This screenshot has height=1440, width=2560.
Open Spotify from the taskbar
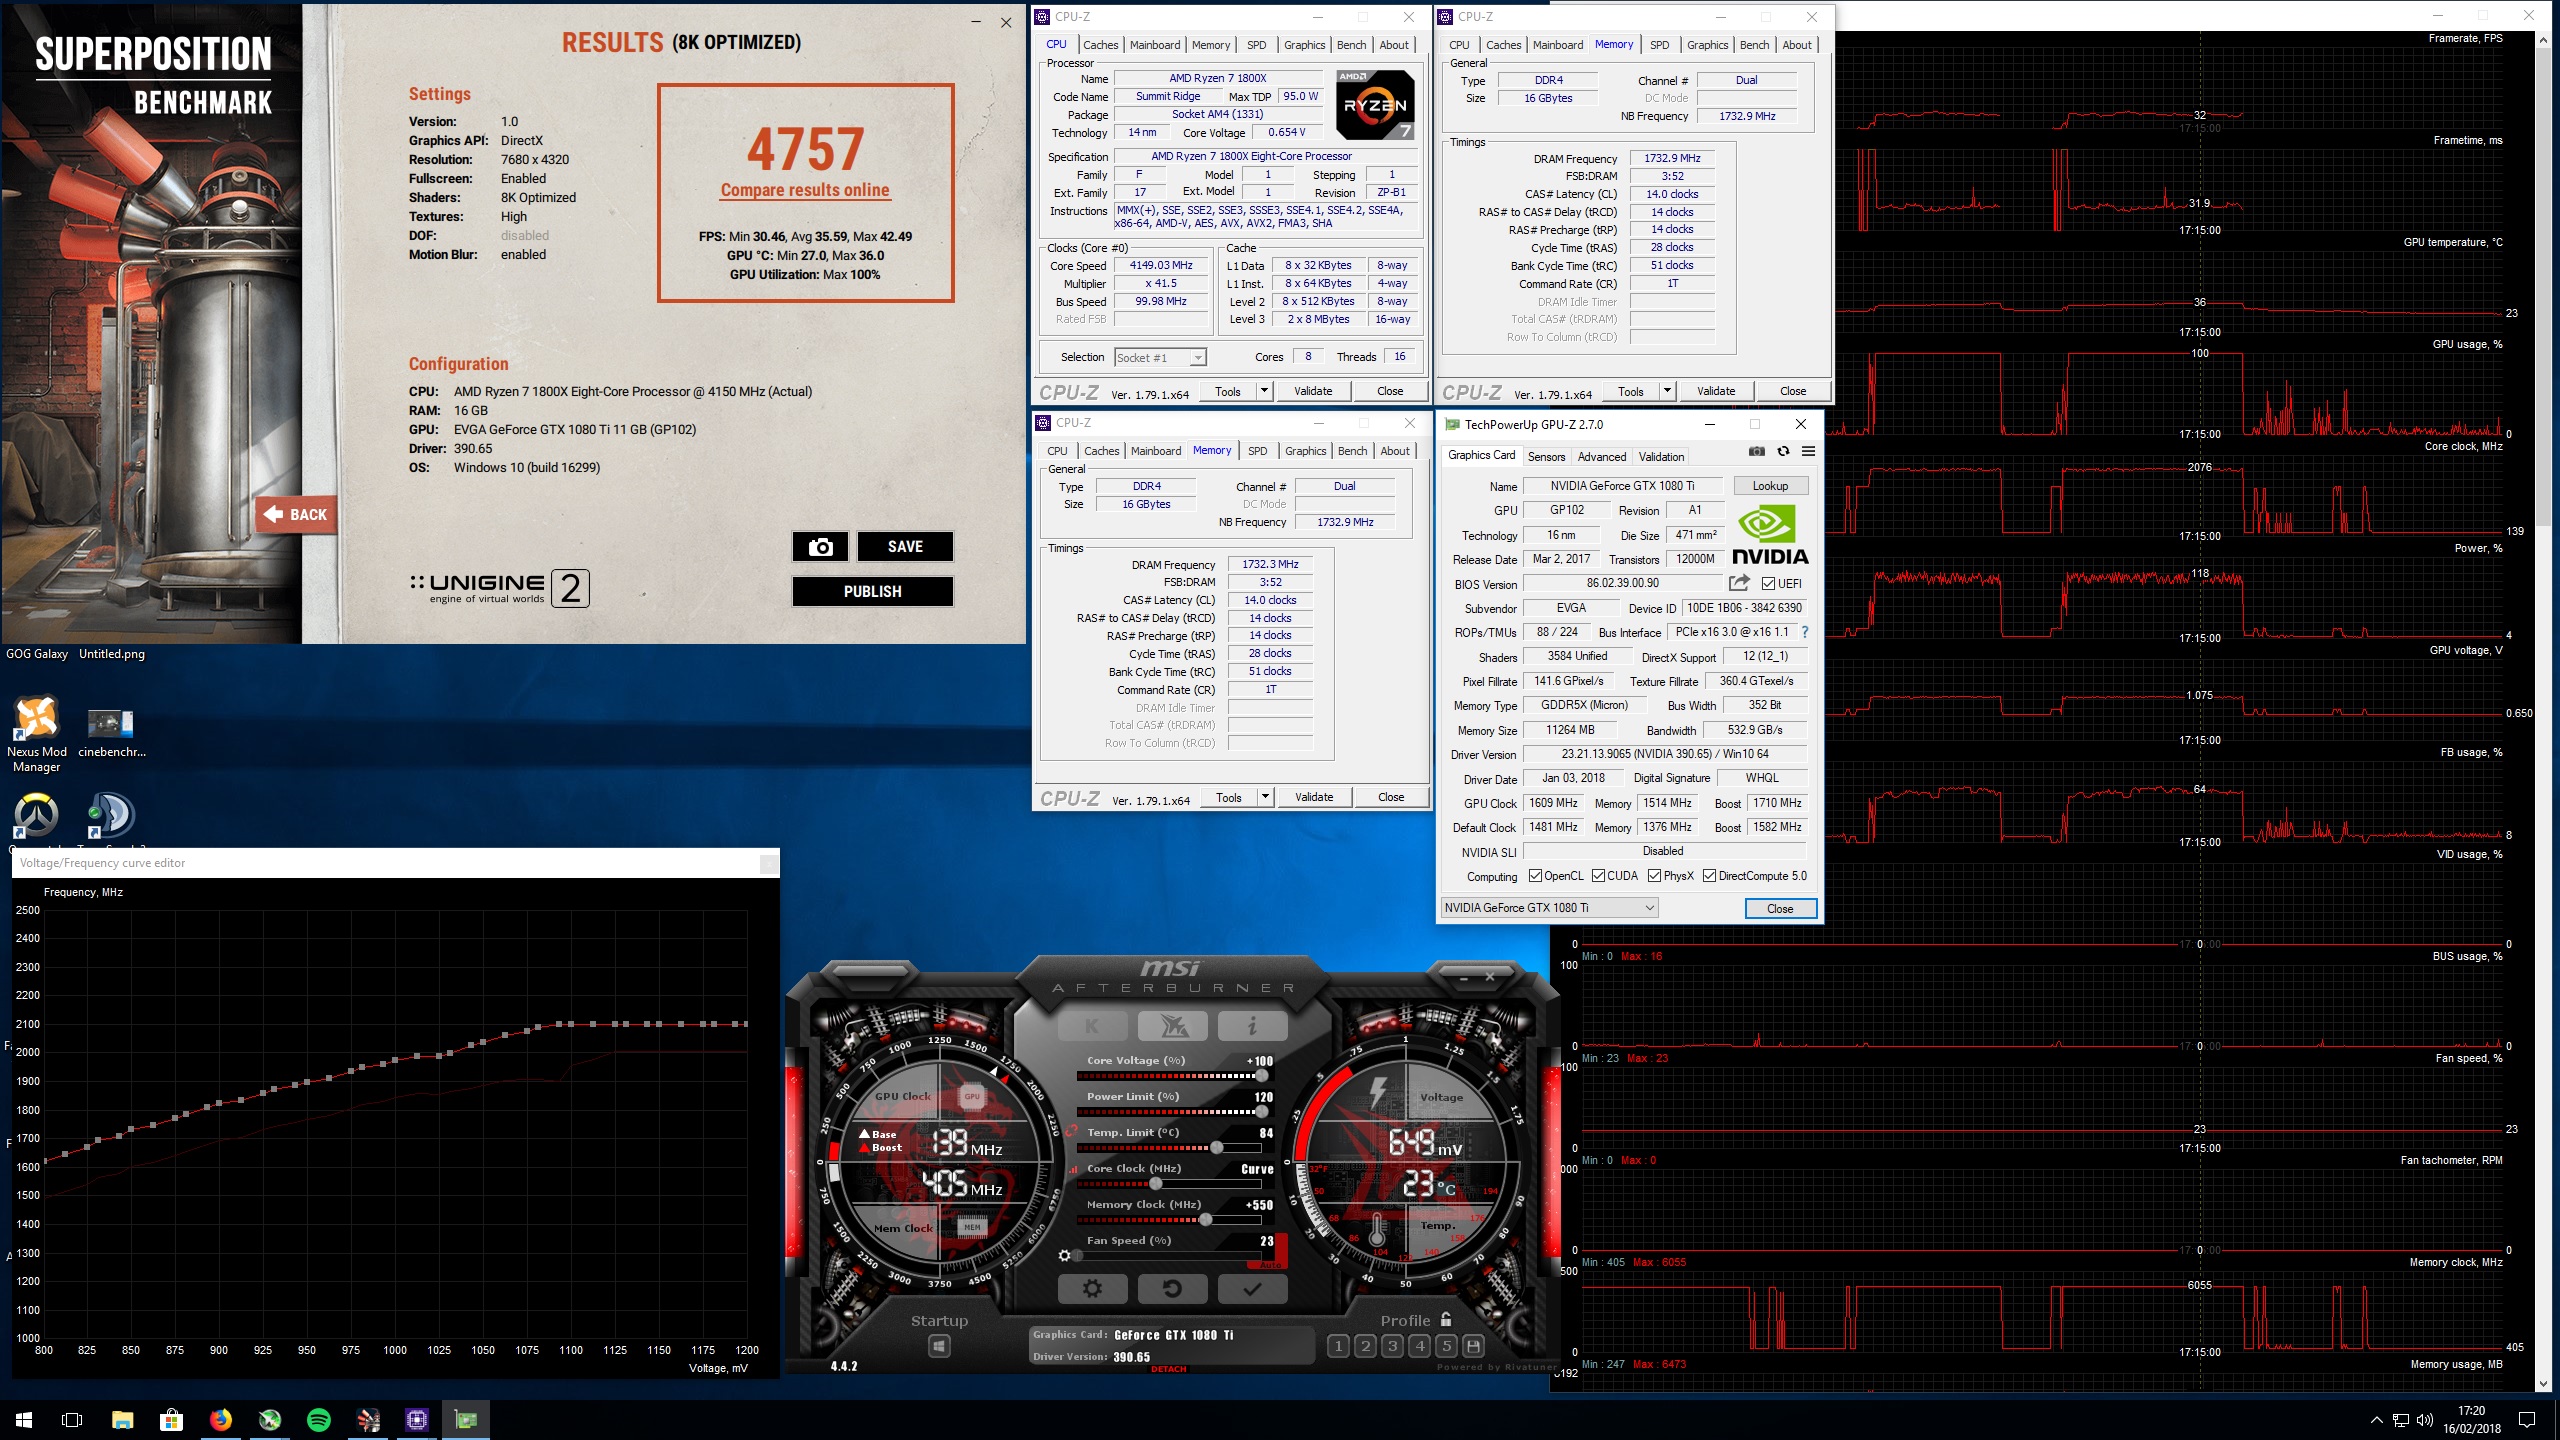319,1420
